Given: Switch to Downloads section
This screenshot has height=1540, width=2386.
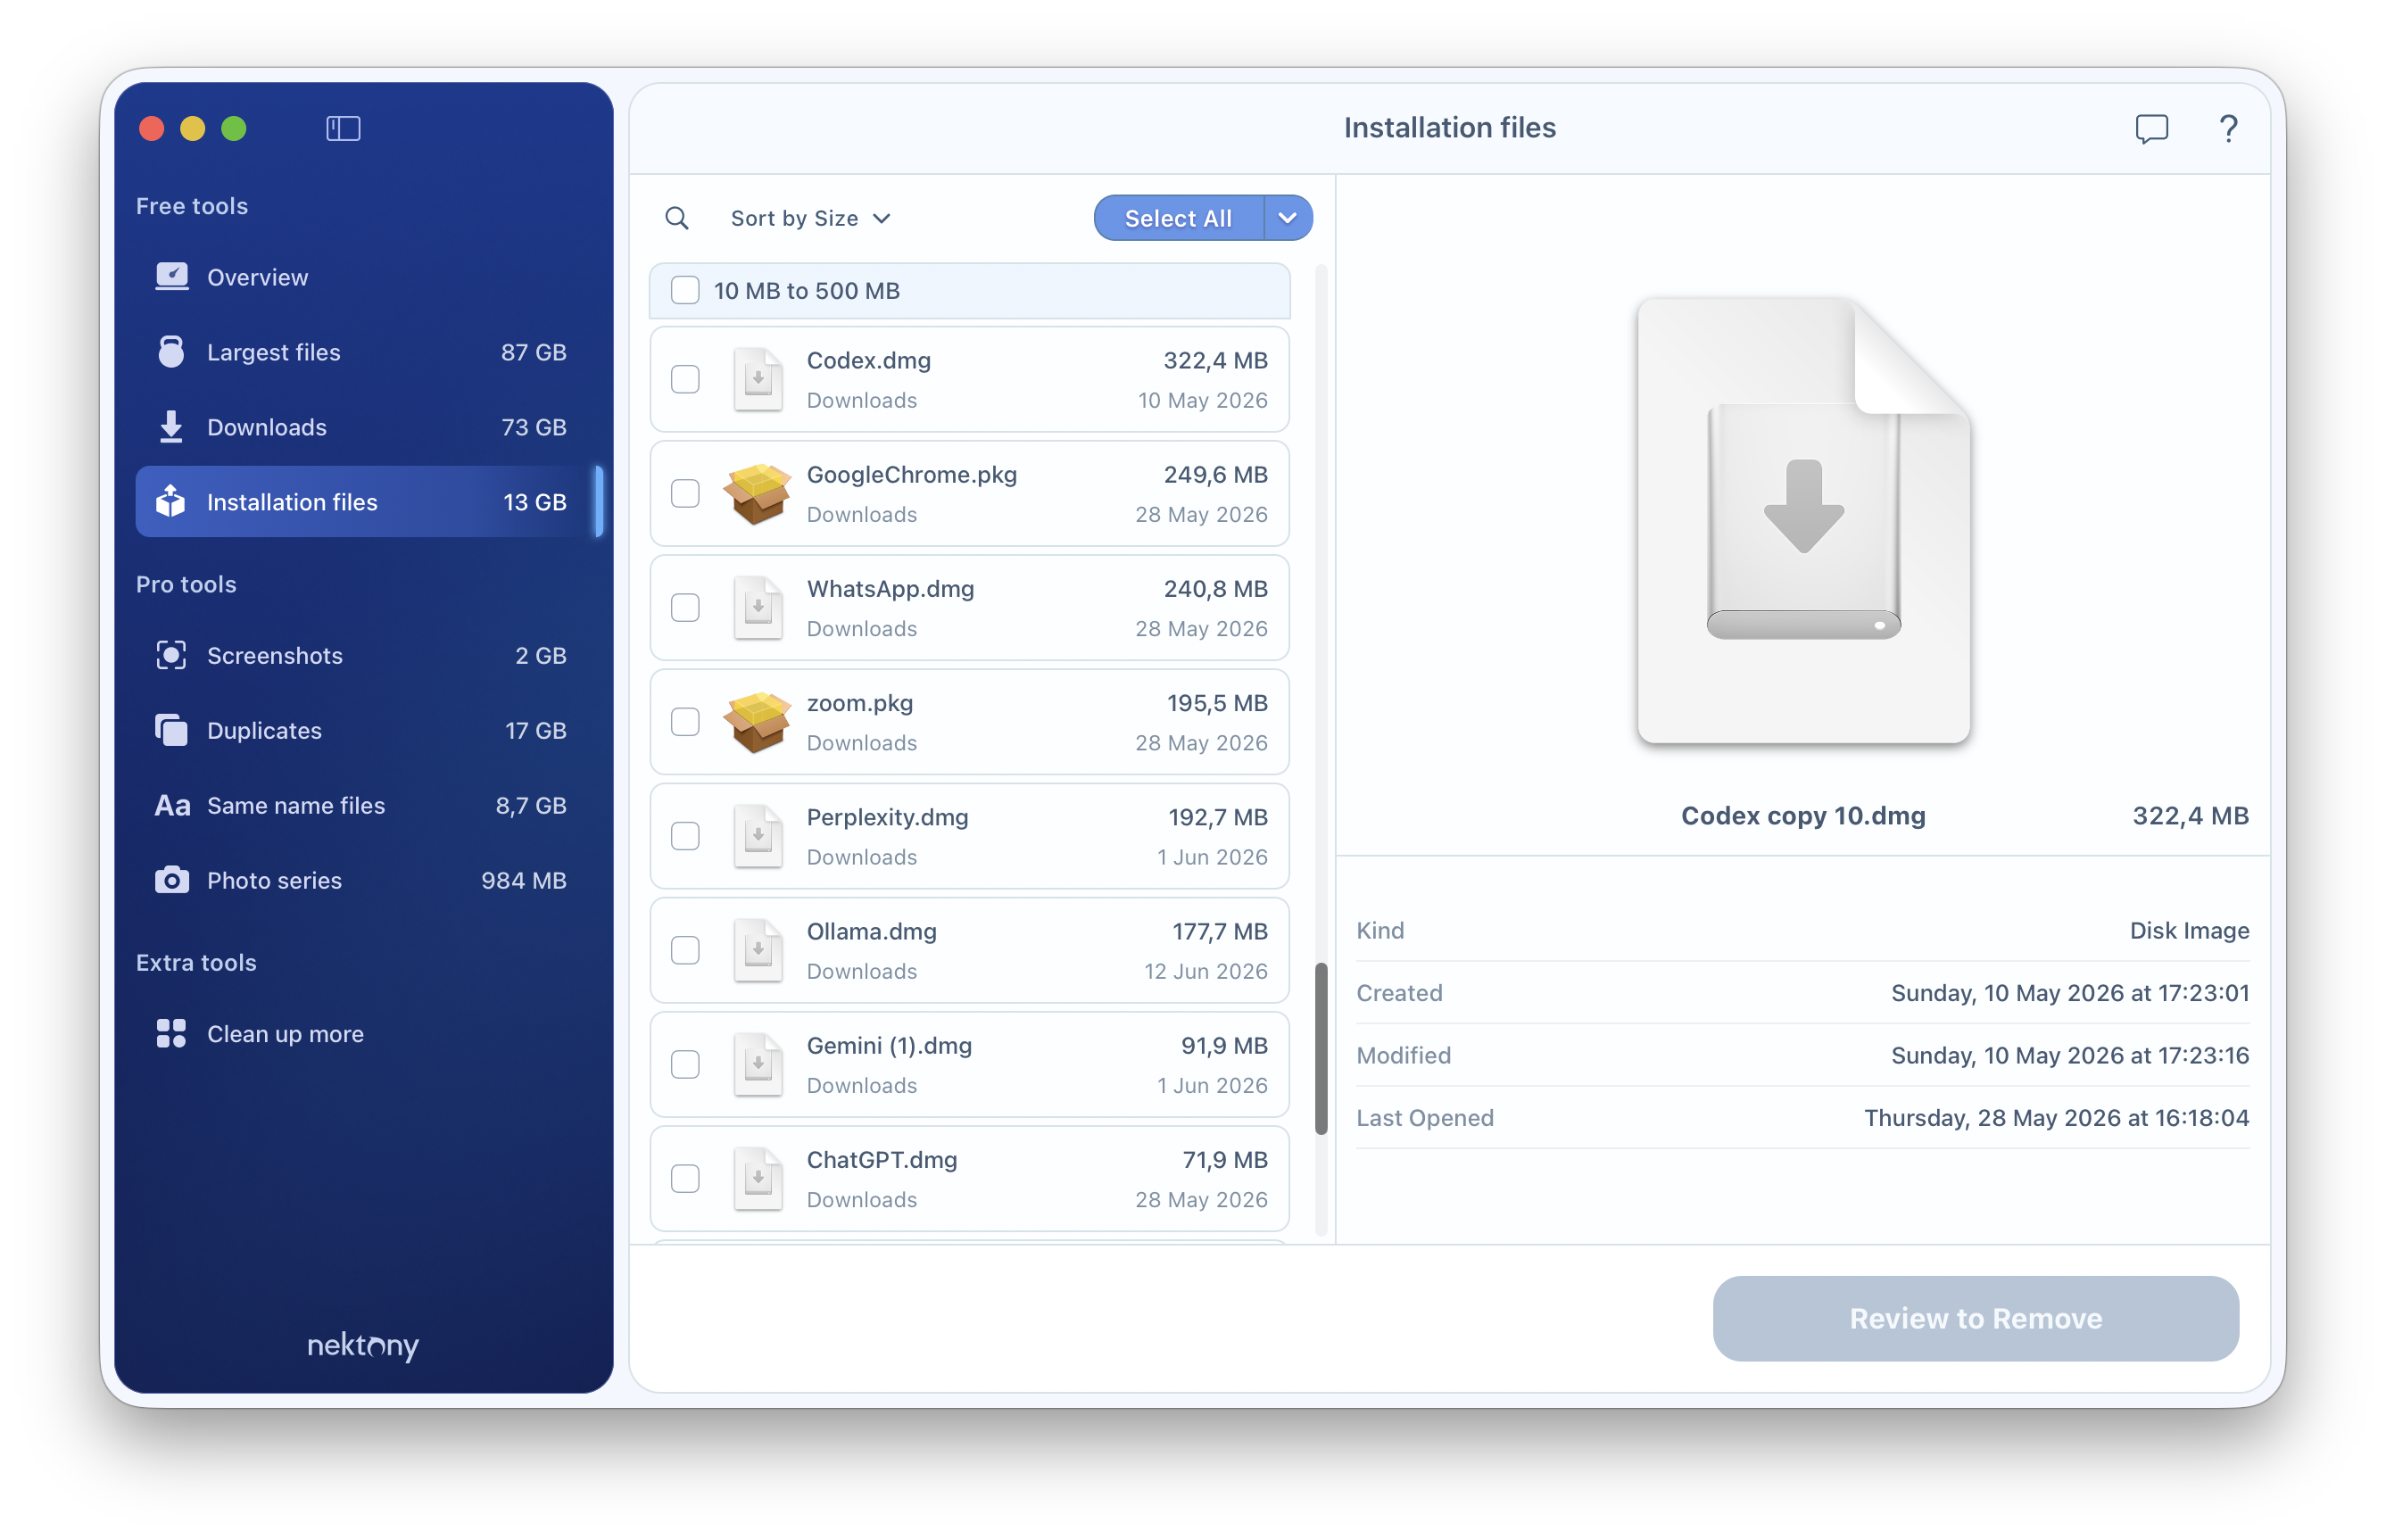Looking at the screenshot, I should point(366,427).
